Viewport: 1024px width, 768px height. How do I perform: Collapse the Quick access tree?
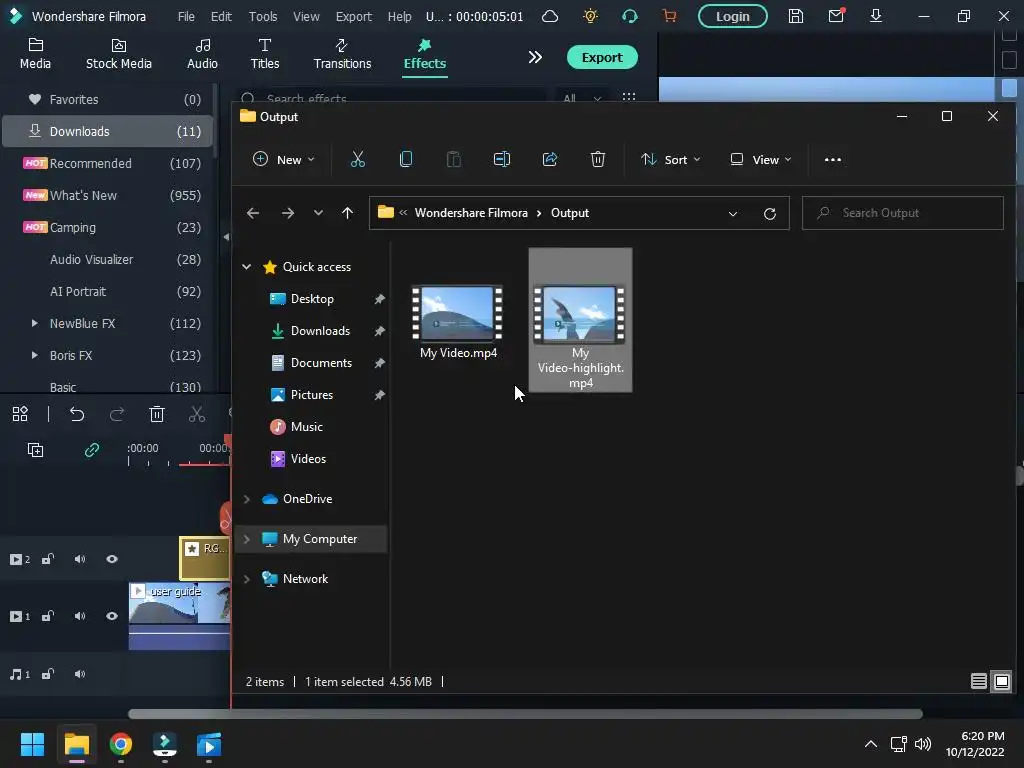tap(247, 266)
